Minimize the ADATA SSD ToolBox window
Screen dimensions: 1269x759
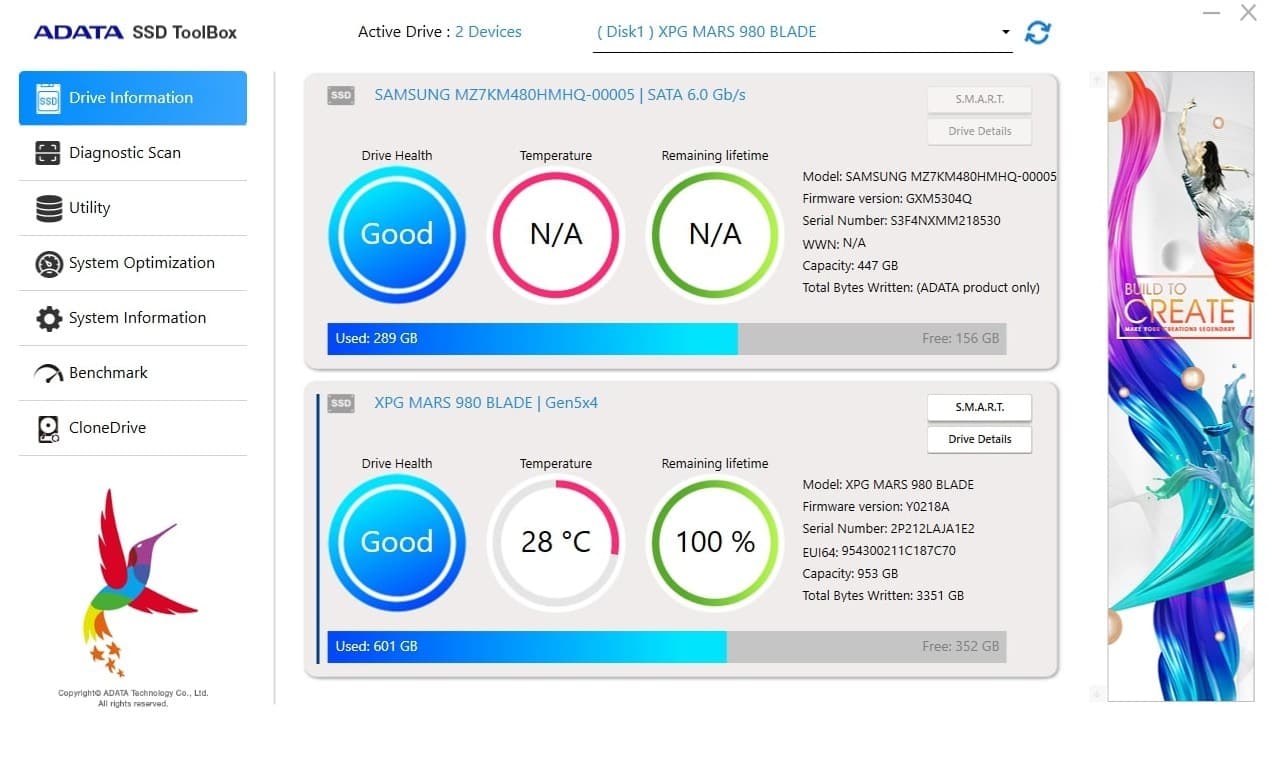1212,13
